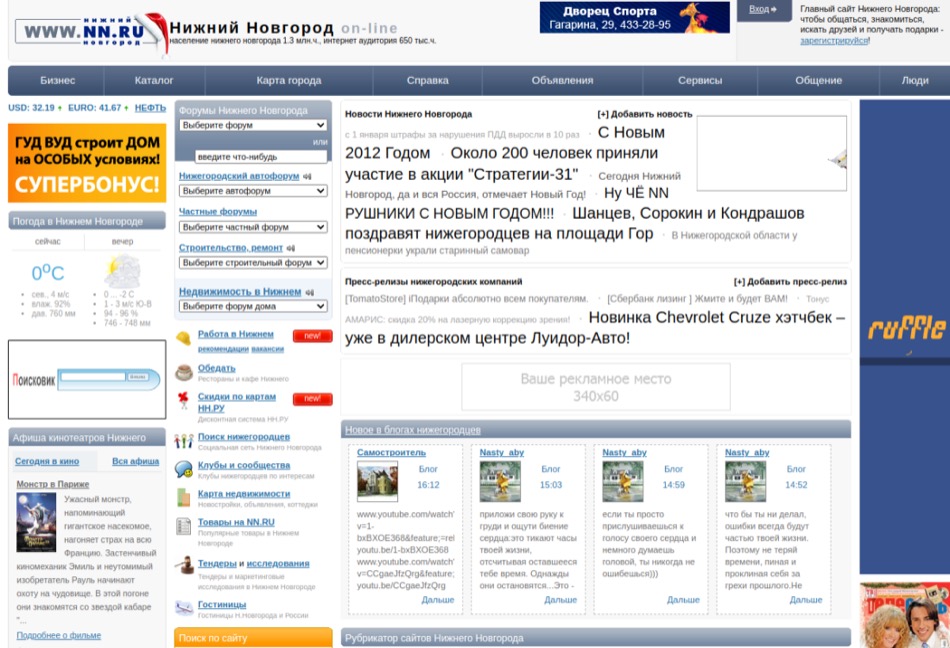Open the Справка menu
This screenshot has width=950, height=648.
pyautogui.click(x=428, y=81)
